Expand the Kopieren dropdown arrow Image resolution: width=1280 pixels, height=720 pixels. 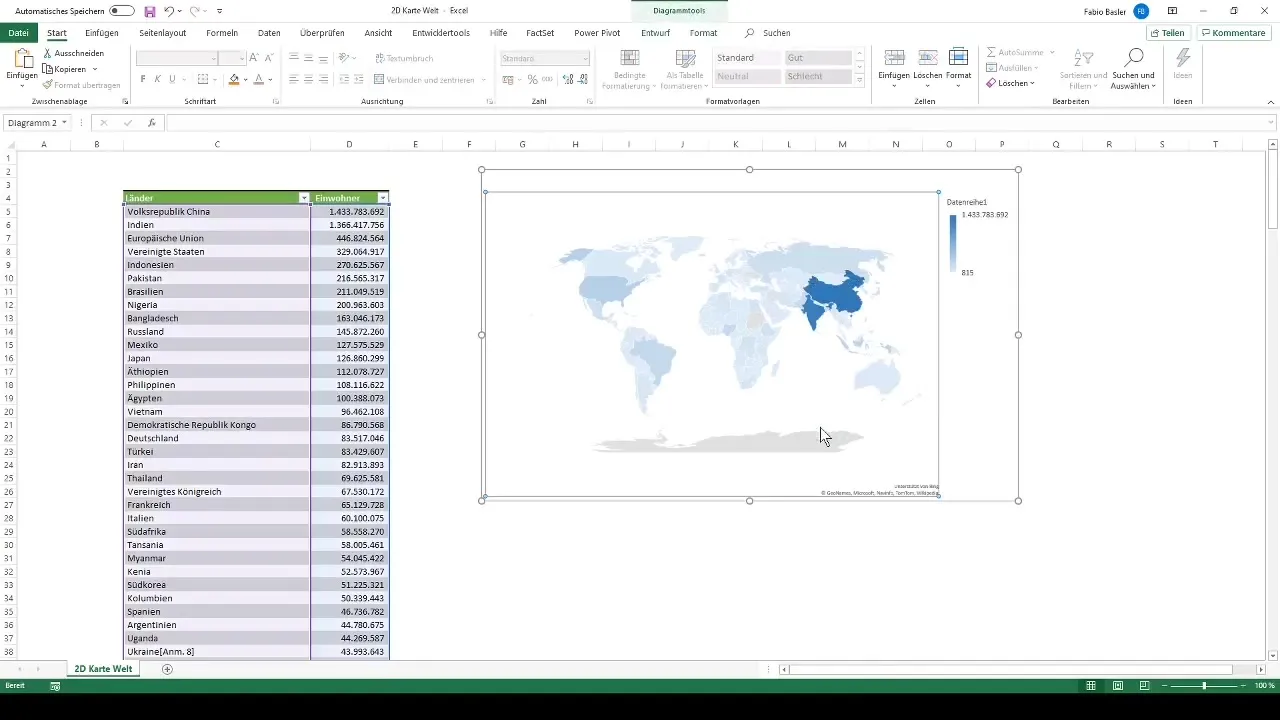[x=94, y=69]
